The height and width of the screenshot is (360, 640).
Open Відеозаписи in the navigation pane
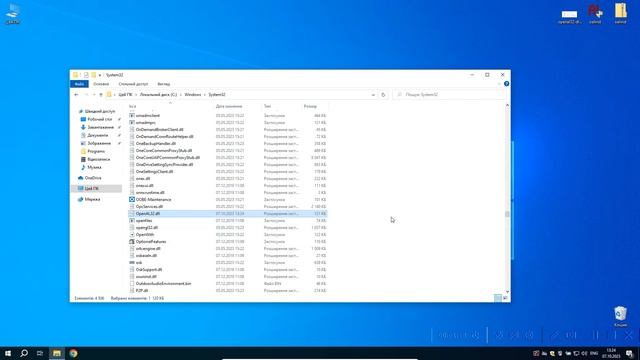click(98, 159)
